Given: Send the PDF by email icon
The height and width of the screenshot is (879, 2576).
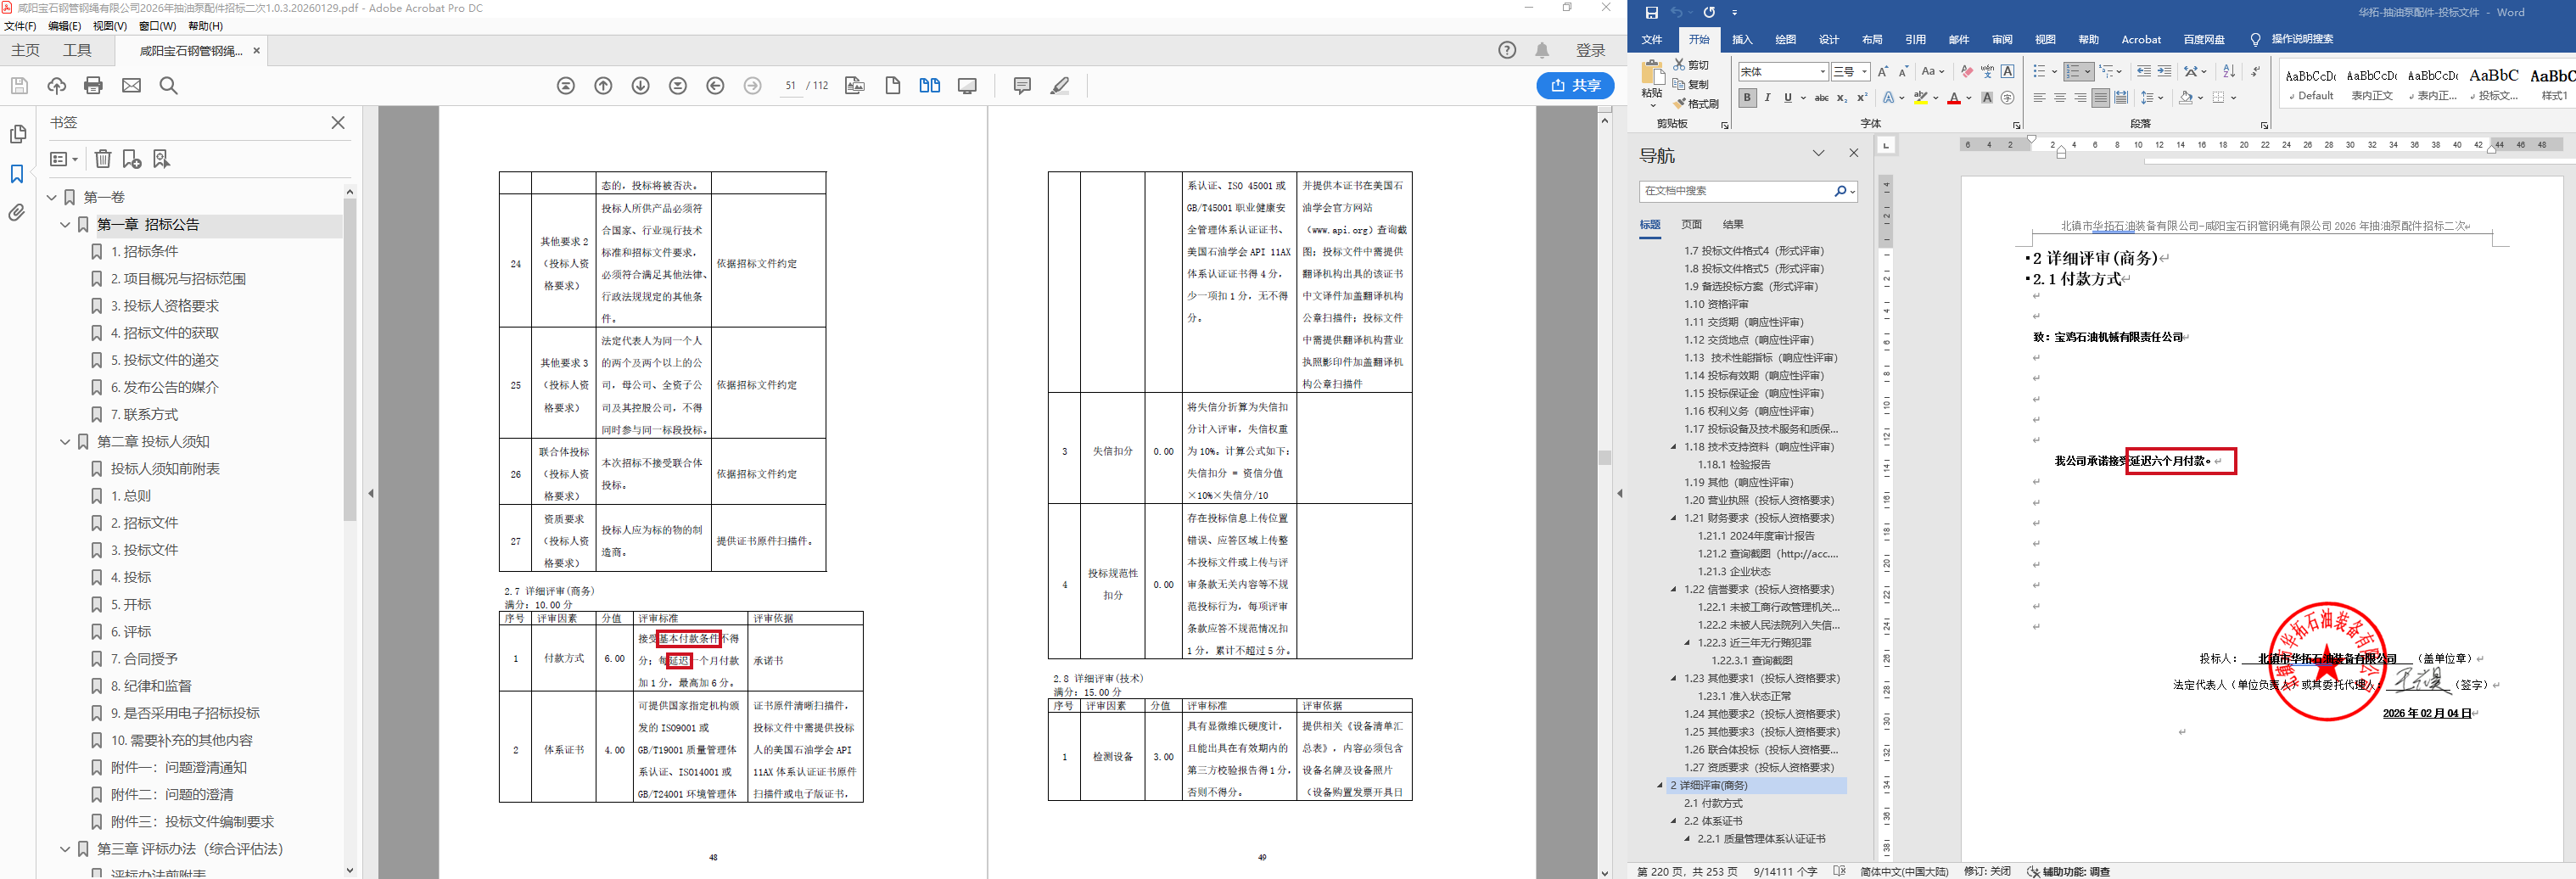Looking at the screenshot, I should [x=131, y=85].
